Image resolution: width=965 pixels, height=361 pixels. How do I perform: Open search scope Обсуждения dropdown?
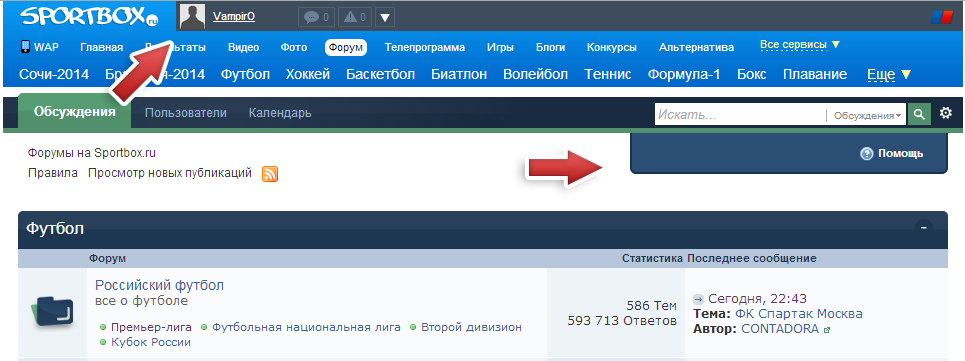(x=867, y=115)
